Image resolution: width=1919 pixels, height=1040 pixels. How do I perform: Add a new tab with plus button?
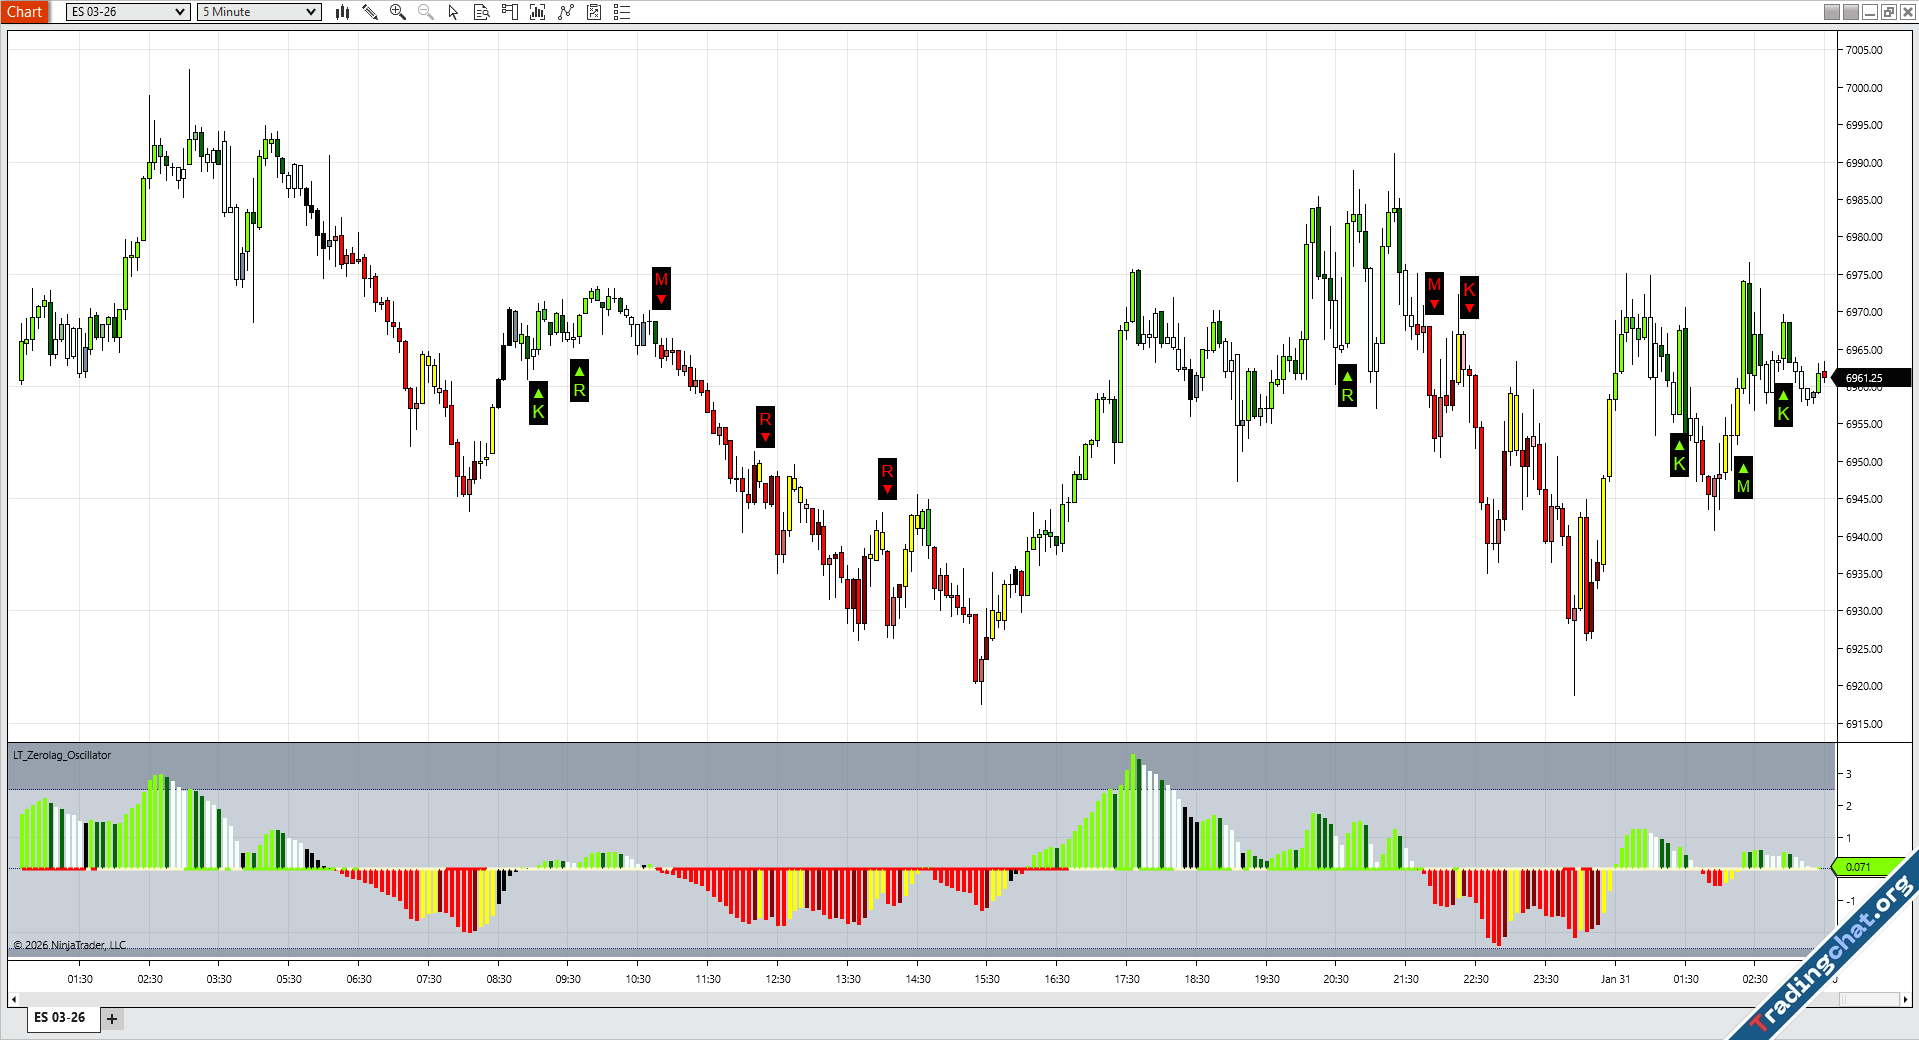coord(112,1019)
